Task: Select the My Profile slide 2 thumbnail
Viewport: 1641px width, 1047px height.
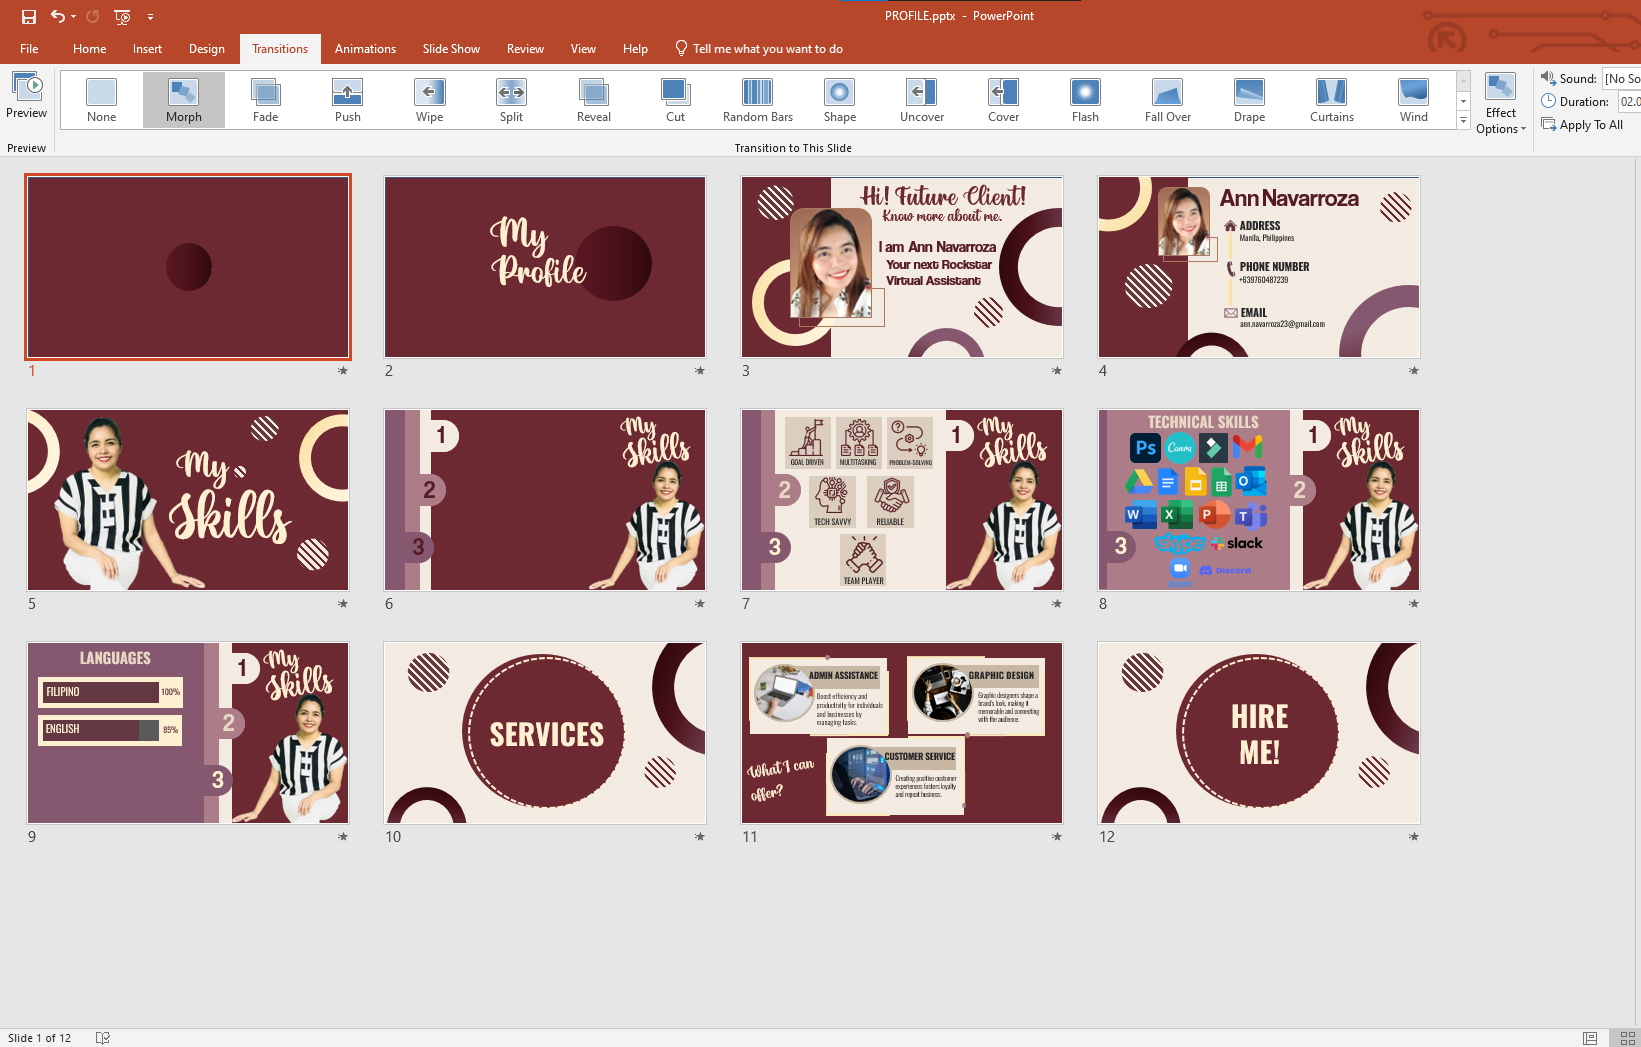Action: coord(545,267)
